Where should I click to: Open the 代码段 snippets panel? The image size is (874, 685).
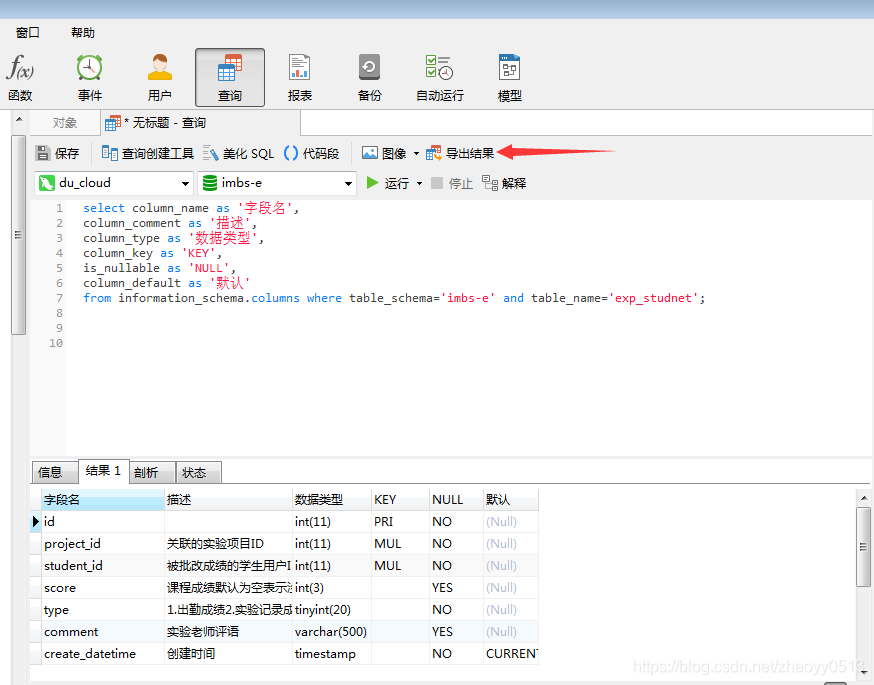pyautogui.click(x=309, y=153)
